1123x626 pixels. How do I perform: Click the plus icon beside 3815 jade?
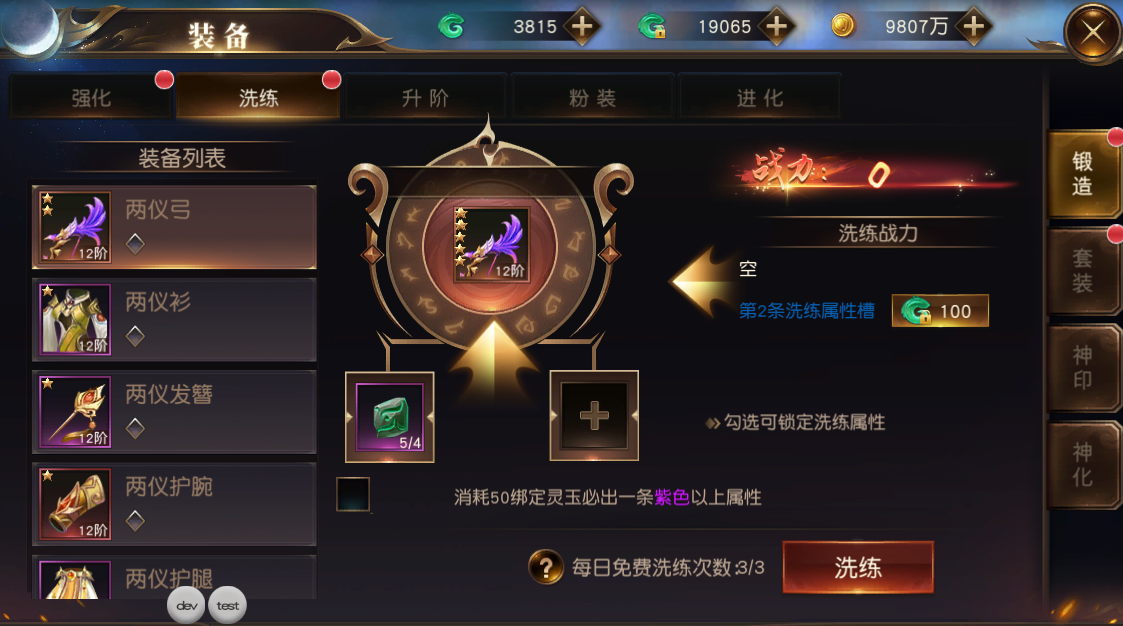click(582, 27)
